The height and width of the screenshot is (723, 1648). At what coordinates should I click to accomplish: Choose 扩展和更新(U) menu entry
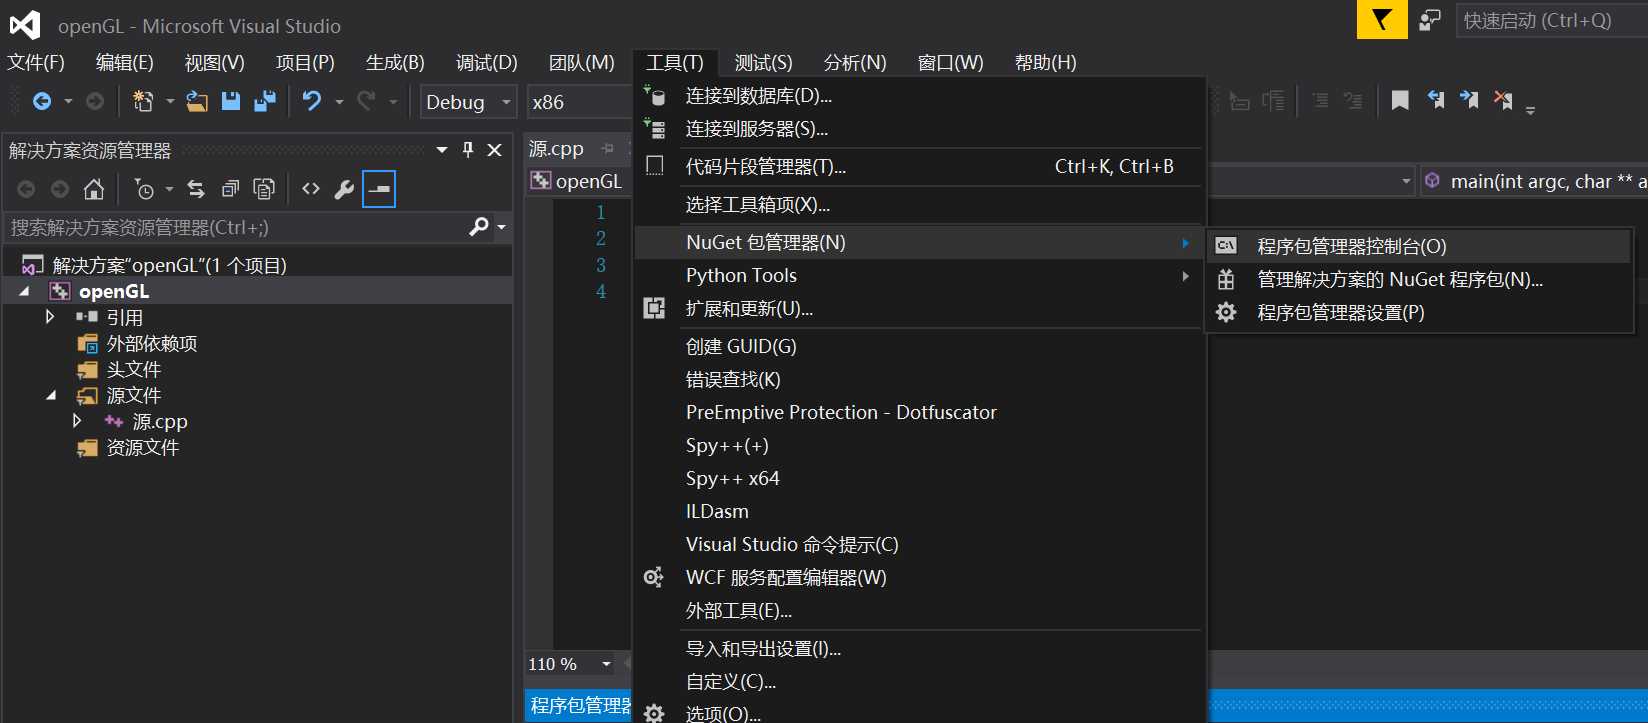click(x=918, y=309)
